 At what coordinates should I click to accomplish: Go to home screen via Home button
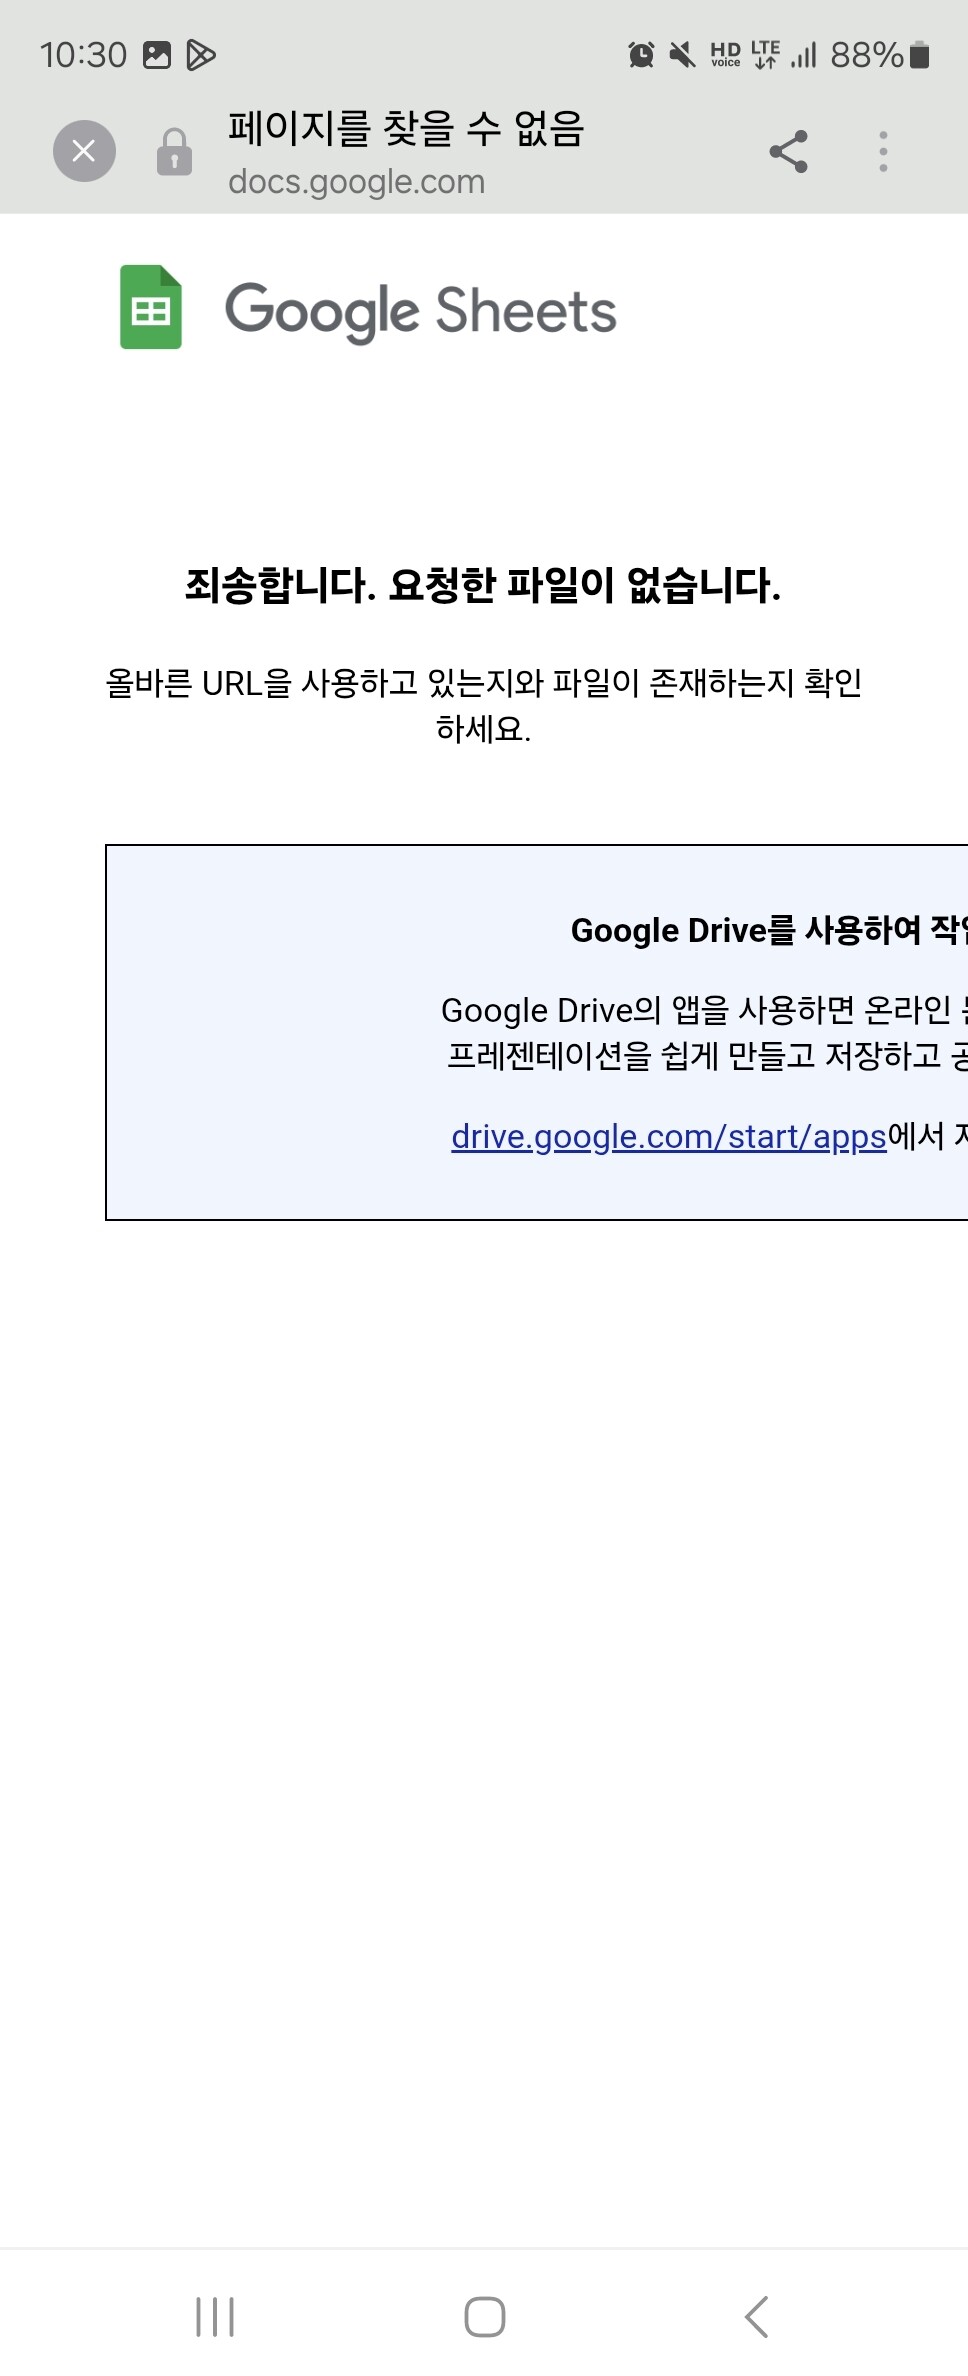tap(485, 2317)
